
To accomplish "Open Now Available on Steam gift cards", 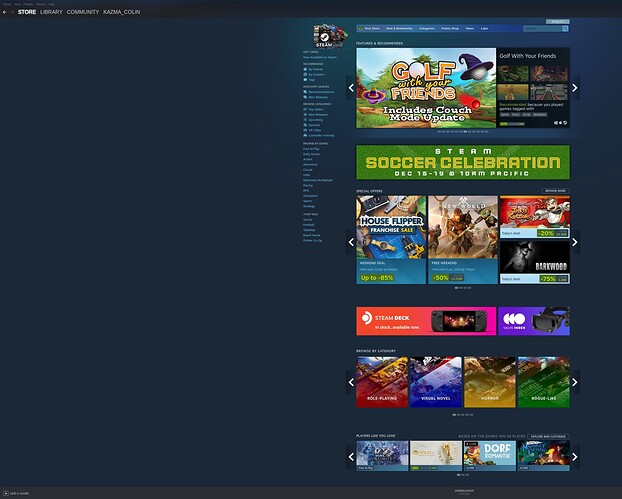I will tap(320, 57).
